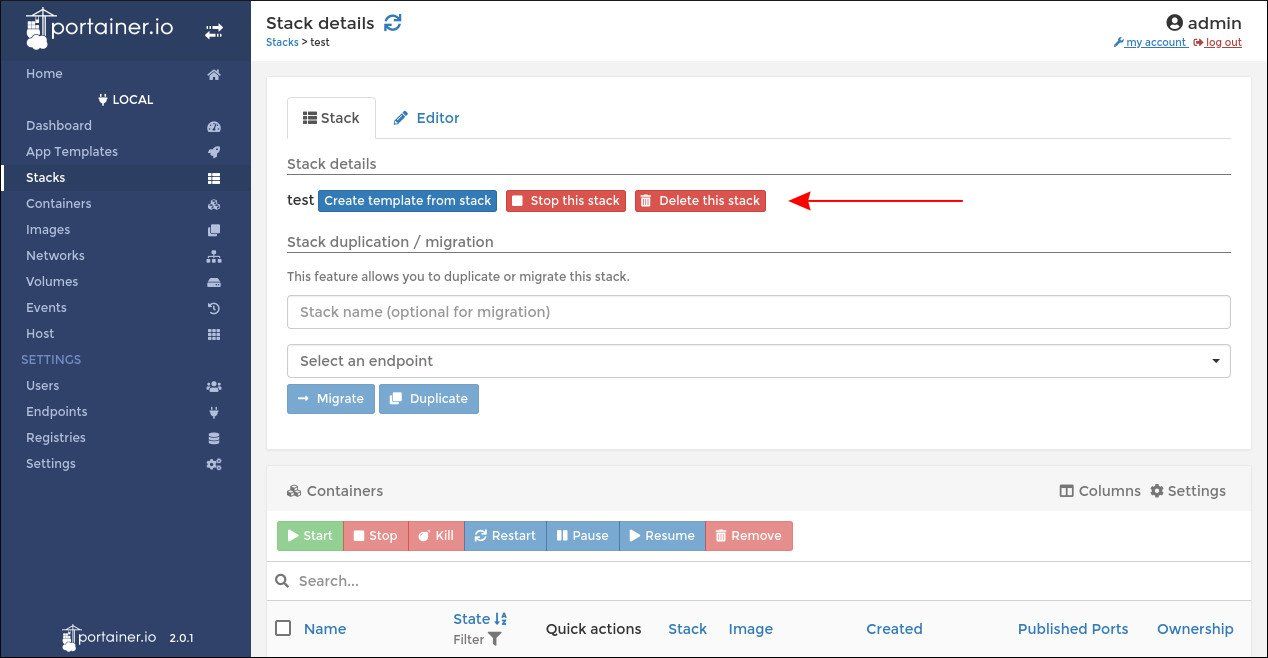
Task: Open the Containers table Settings menu
Action: 1188,491
